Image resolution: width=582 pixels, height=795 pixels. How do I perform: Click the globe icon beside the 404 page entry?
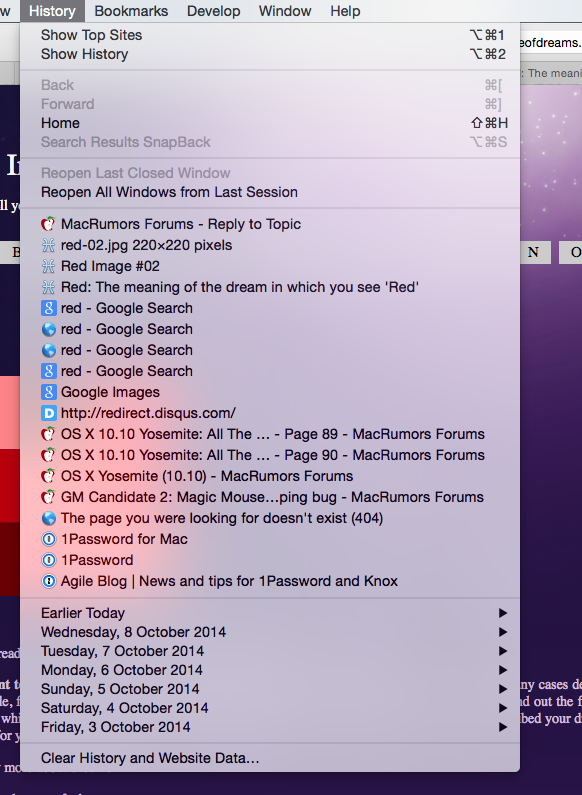tap(48, 518)
